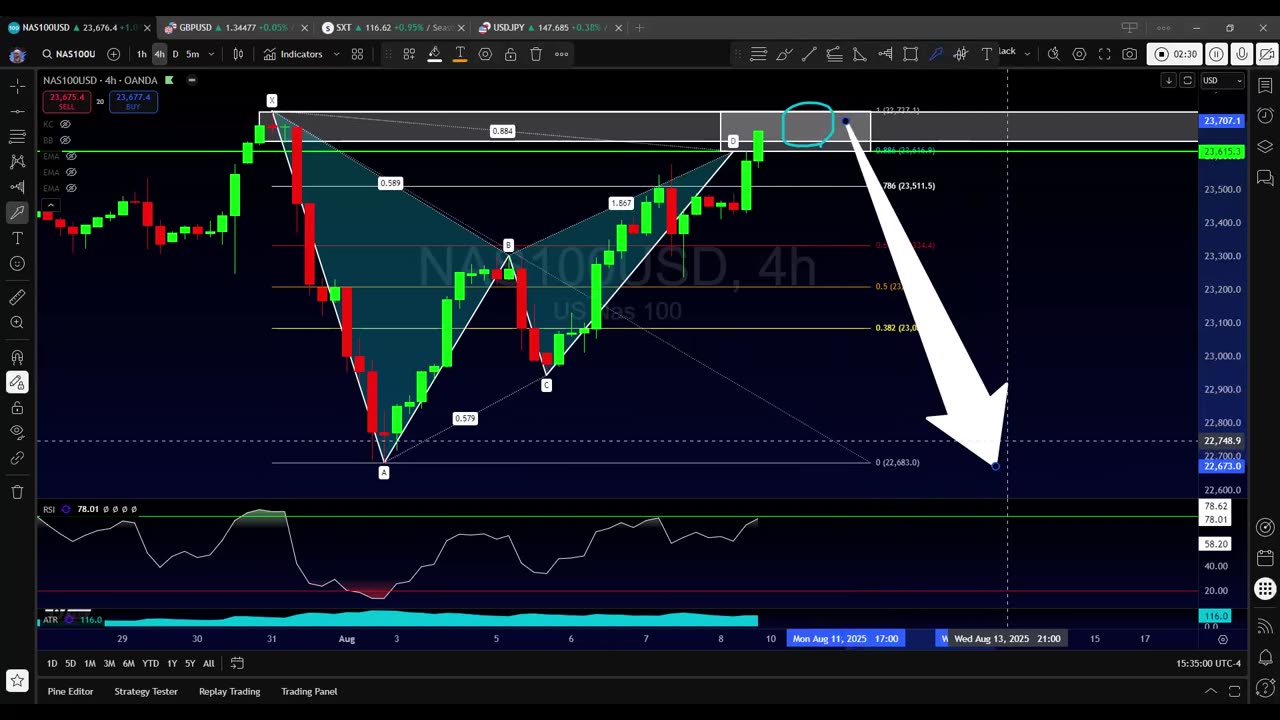The width and height of the screenshot is (1280, 720).
Task: Open the Strategy Tester tab
Action: coord(146,691)
